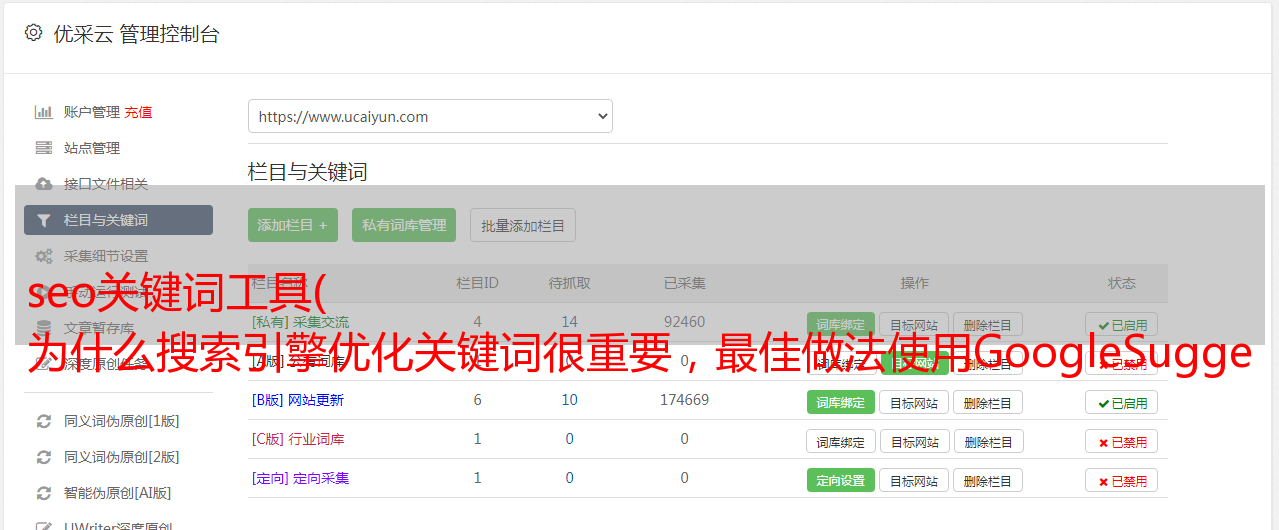Screen dimensions: 1279x530
Task: Click the 操作 column header
Action: (x=914, y=283)
